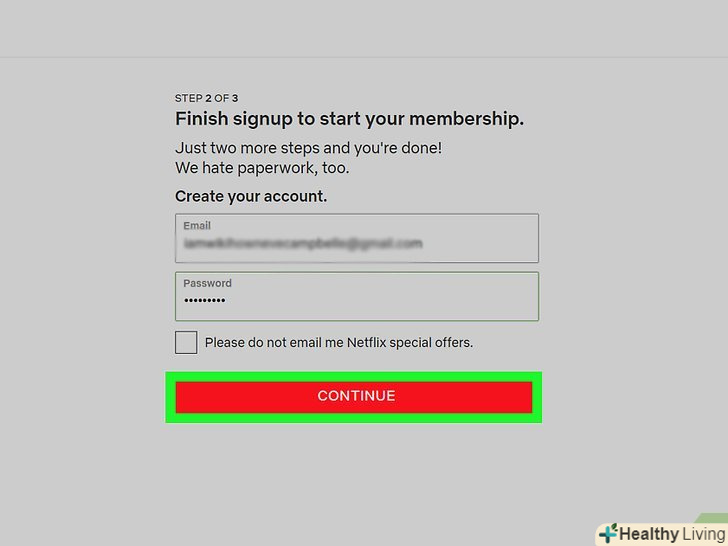Click the 'Finish signup to start your membership' heading
Viewport: 728px width, 546px height.
click(x=349, y=119)
